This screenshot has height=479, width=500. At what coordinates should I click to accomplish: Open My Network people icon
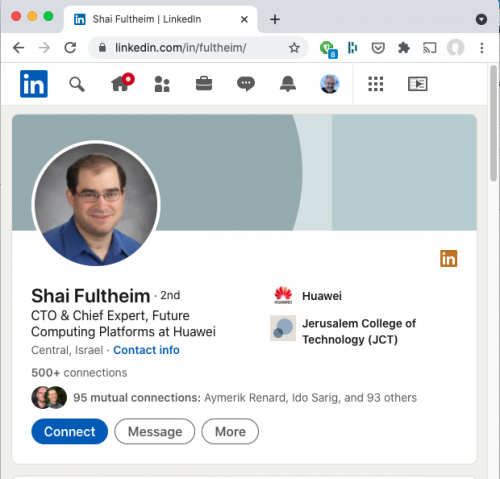pyautogui.click(x=162, y=84)
